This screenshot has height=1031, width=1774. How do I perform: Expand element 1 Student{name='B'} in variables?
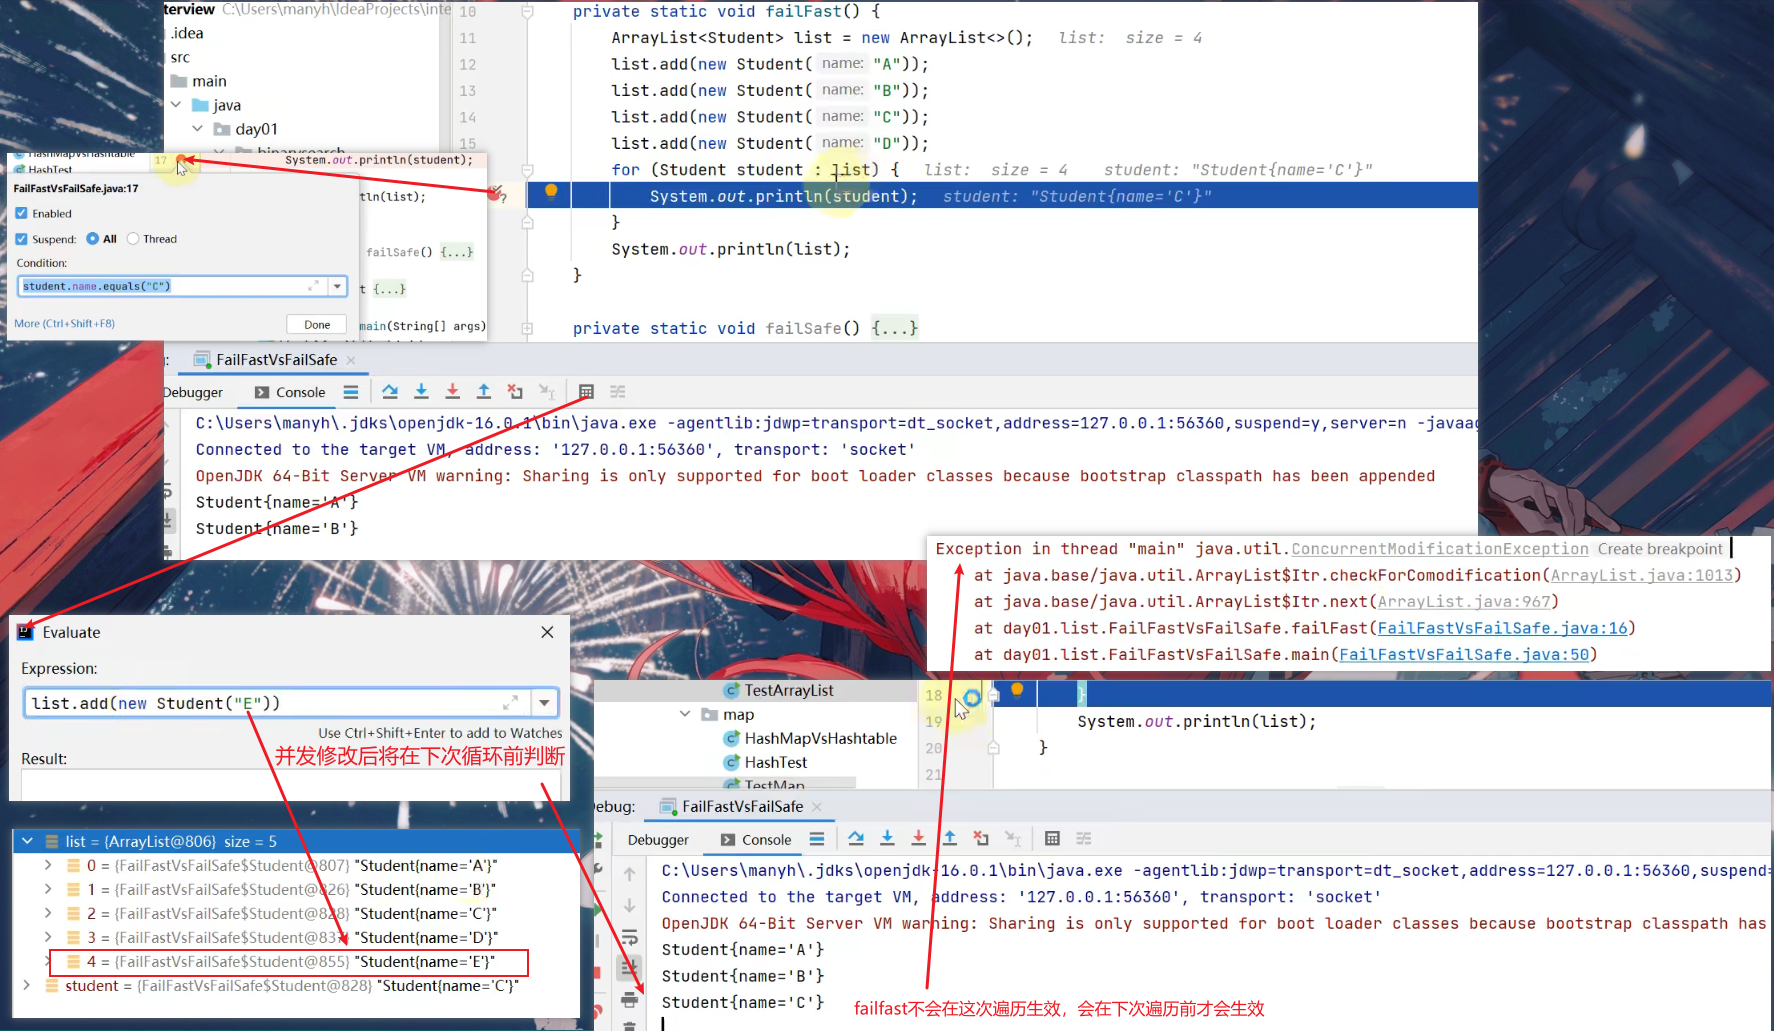pyautogui.click(x=48, y=889)
